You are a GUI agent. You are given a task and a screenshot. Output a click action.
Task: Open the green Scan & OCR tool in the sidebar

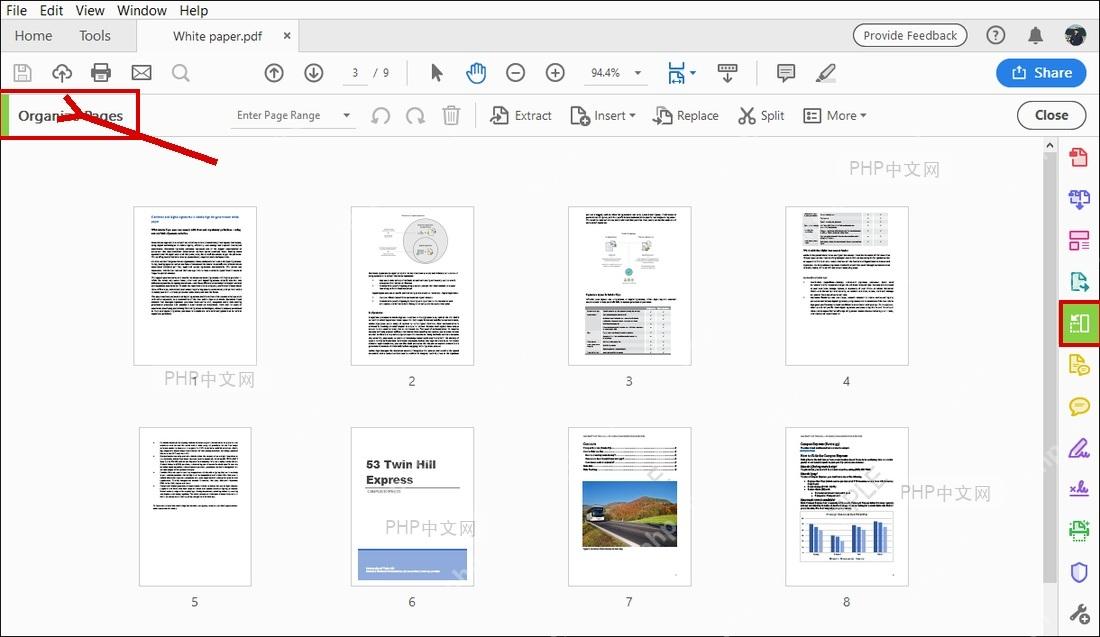click(1079, 530)
